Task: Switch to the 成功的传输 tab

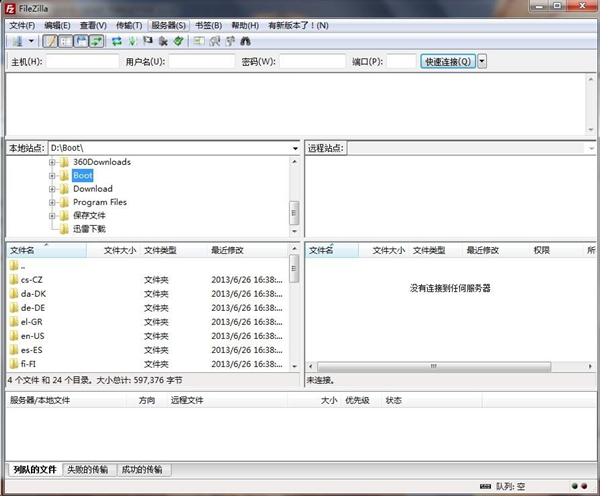Action: point(142,470)
